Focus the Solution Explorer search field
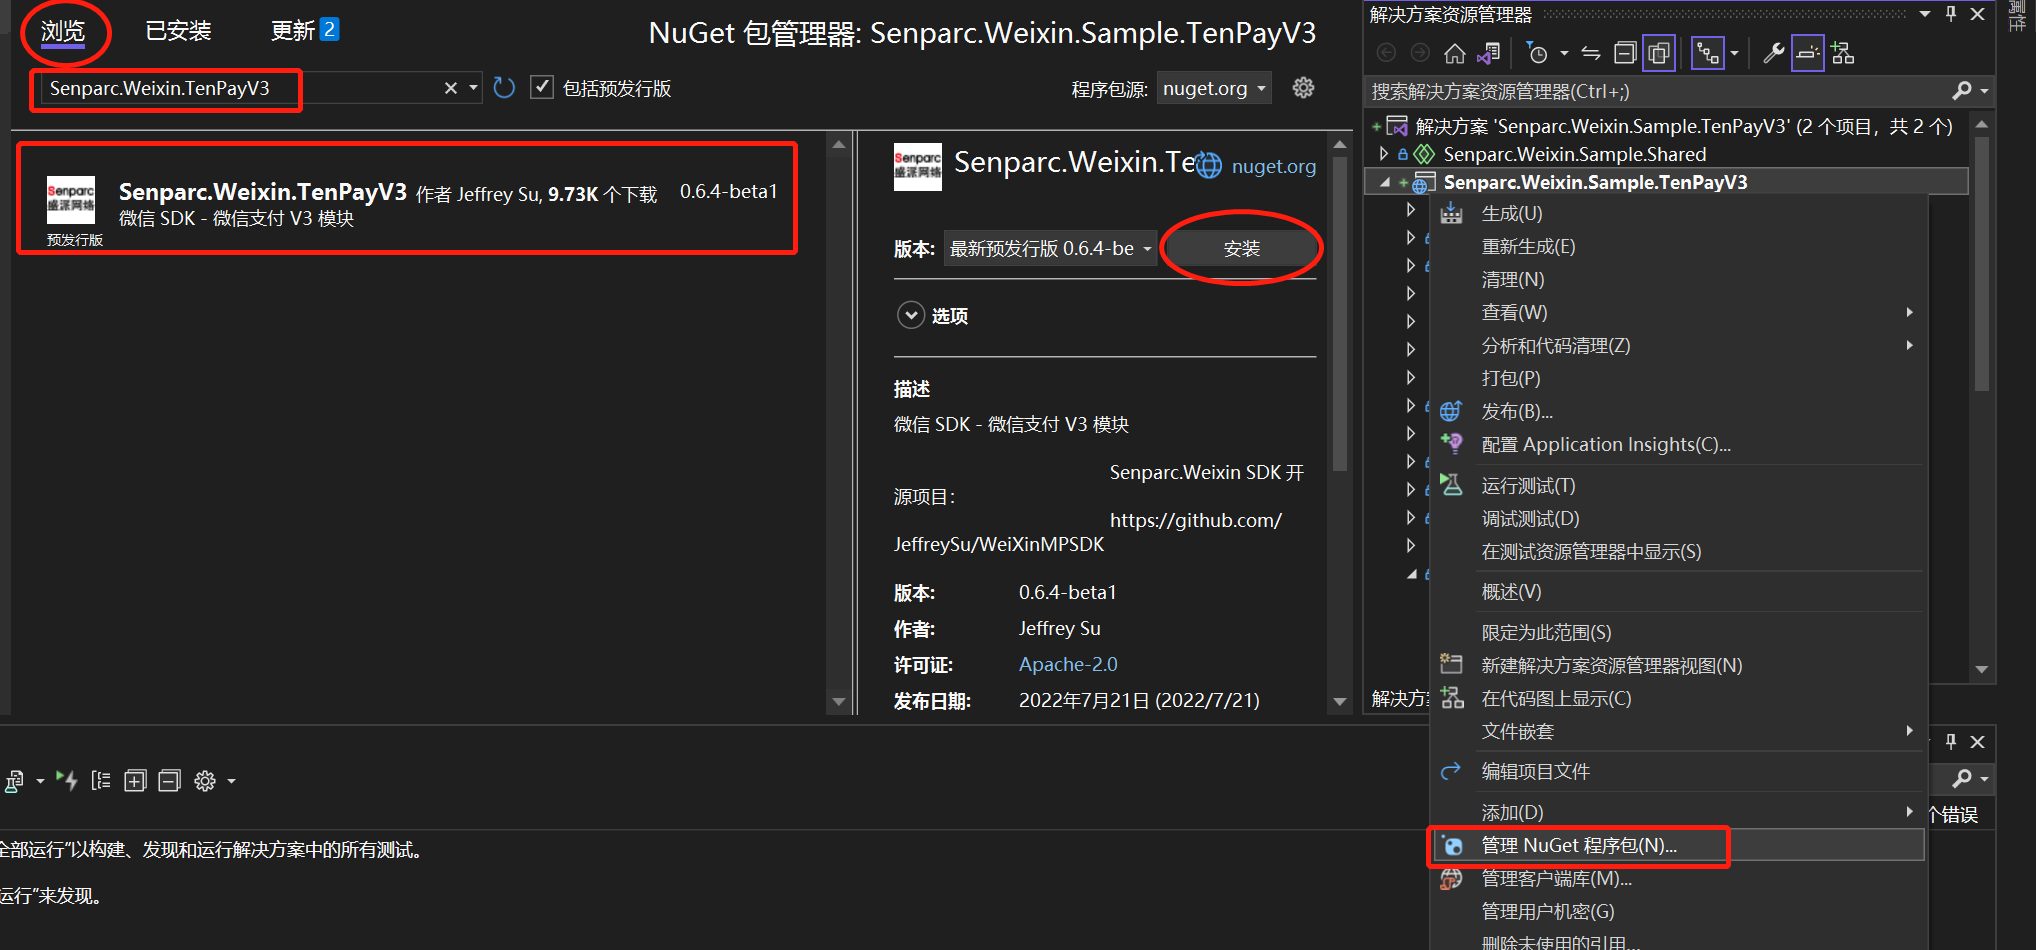 point(1658,91)
